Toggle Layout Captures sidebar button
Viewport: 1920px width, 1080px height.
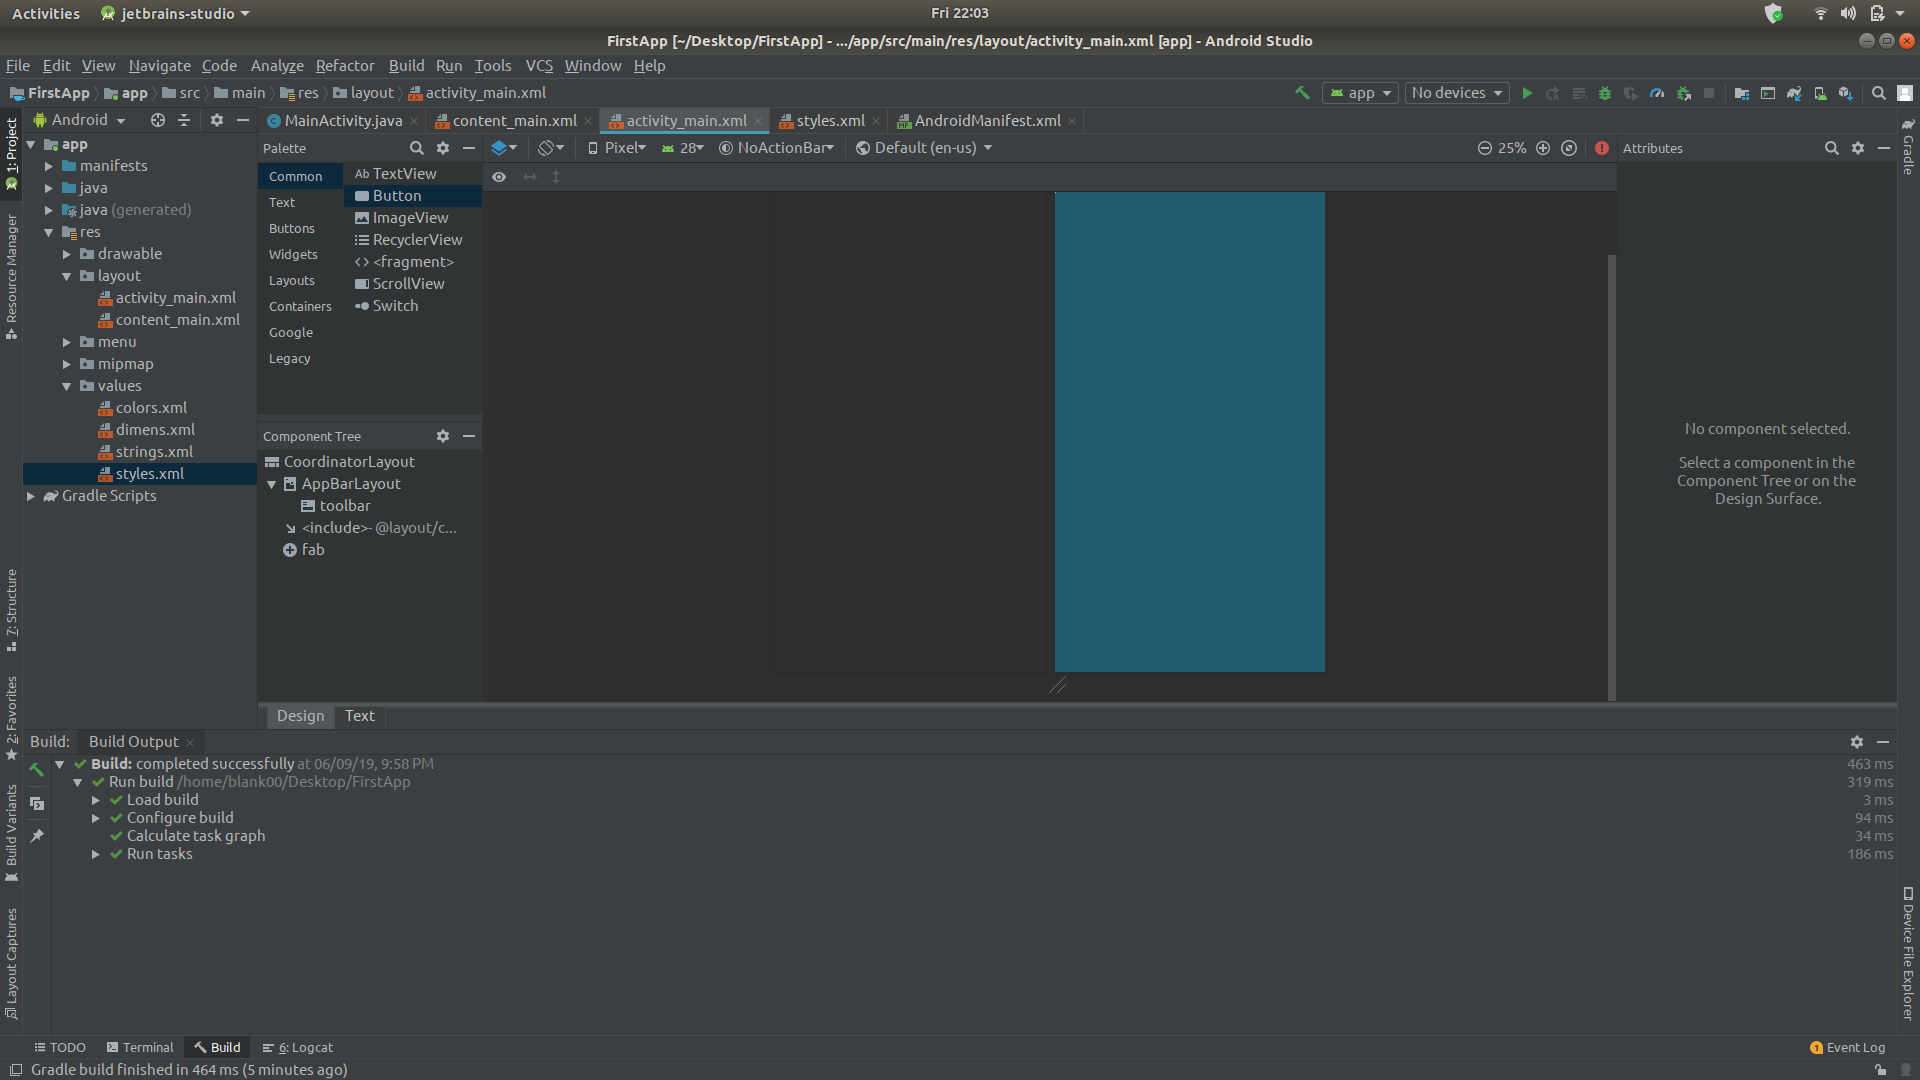tap(12, 963)
